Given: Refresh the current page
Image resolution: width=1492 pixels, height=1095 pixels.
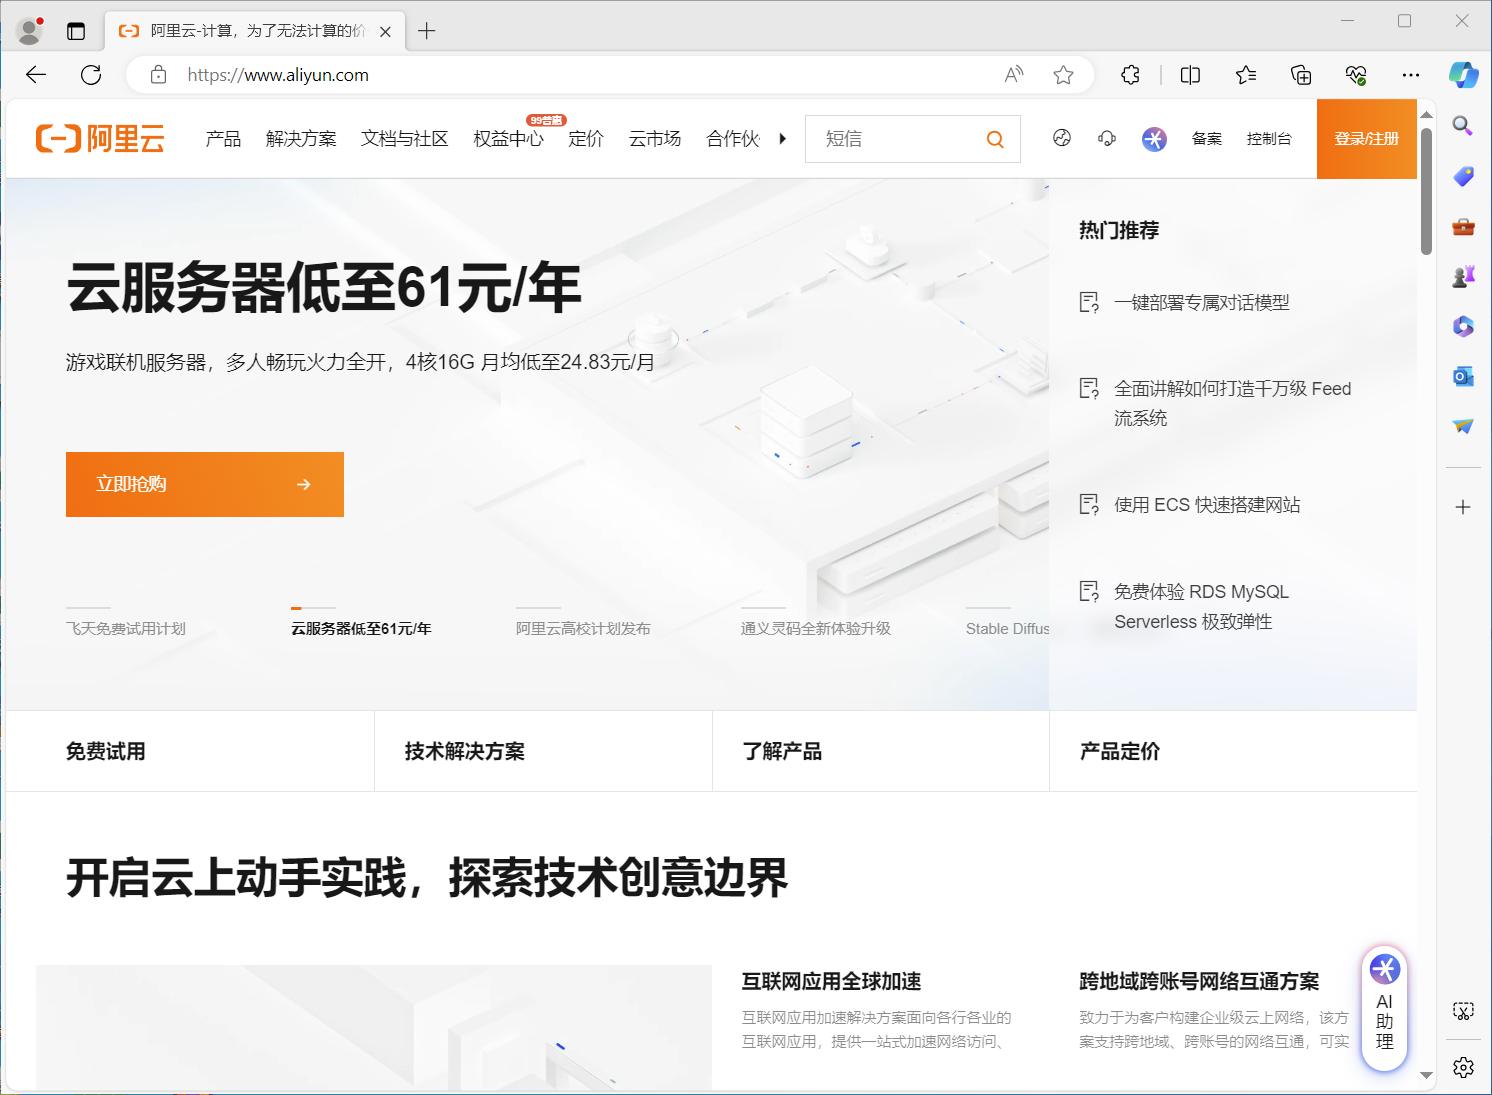Looking at the screenshot, I should click(91, 75).
